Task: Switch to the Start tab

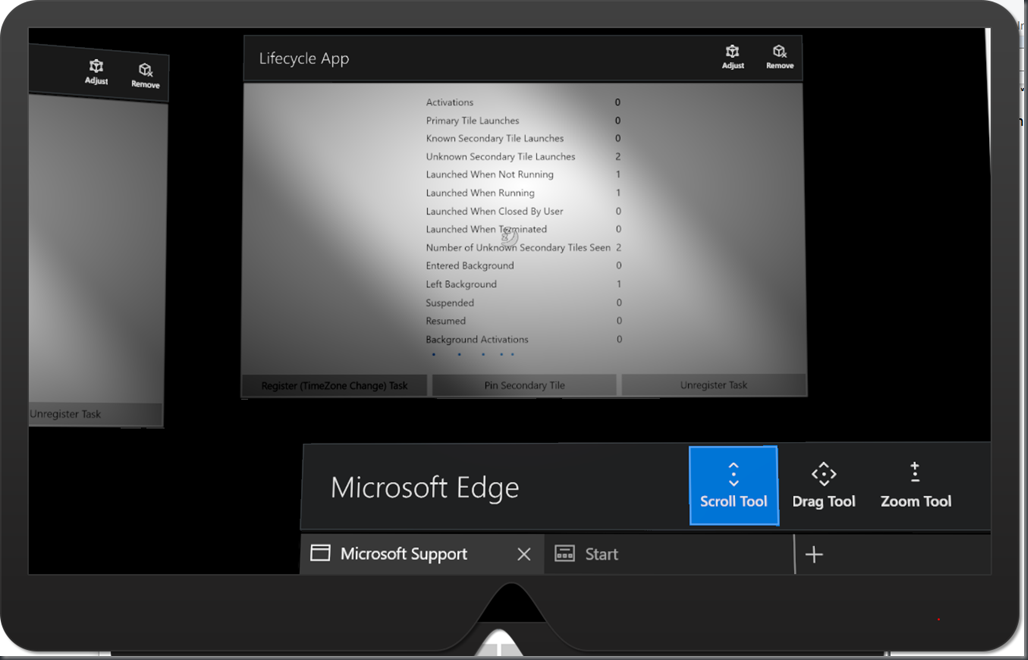Action: (x=669, y=554)
